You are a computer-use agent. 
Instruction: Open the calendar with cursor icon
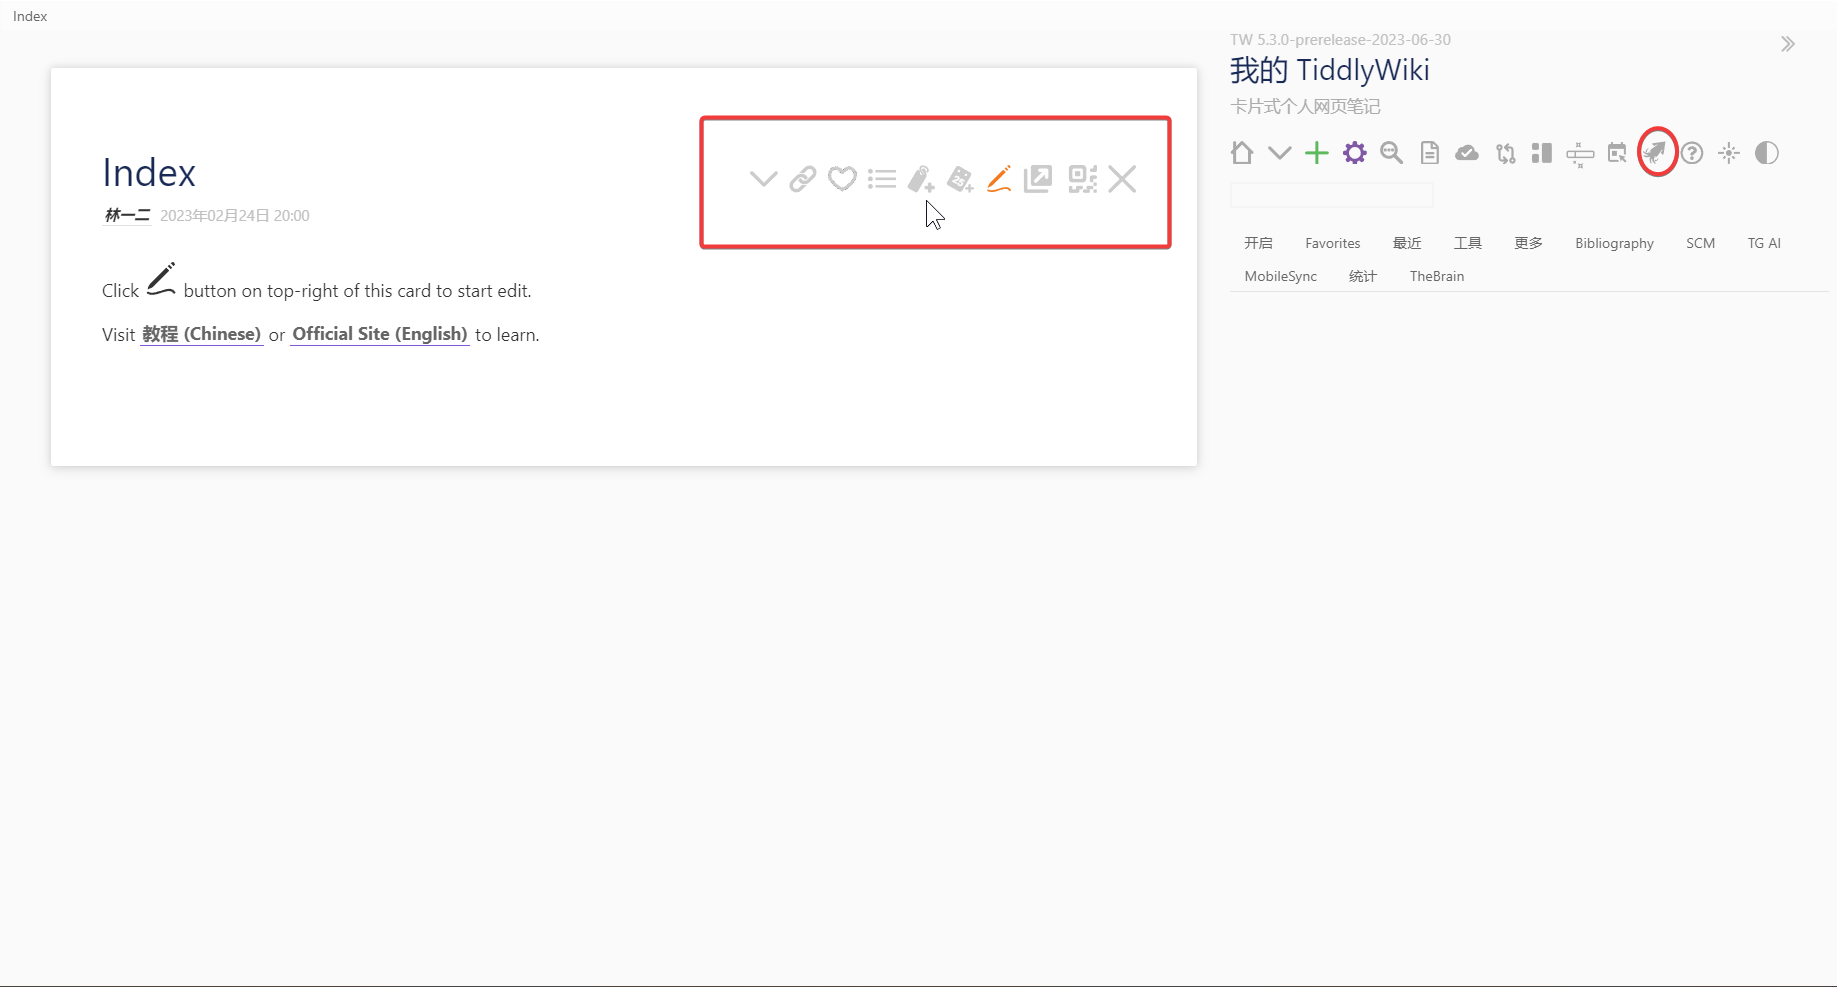[1617, 153]
